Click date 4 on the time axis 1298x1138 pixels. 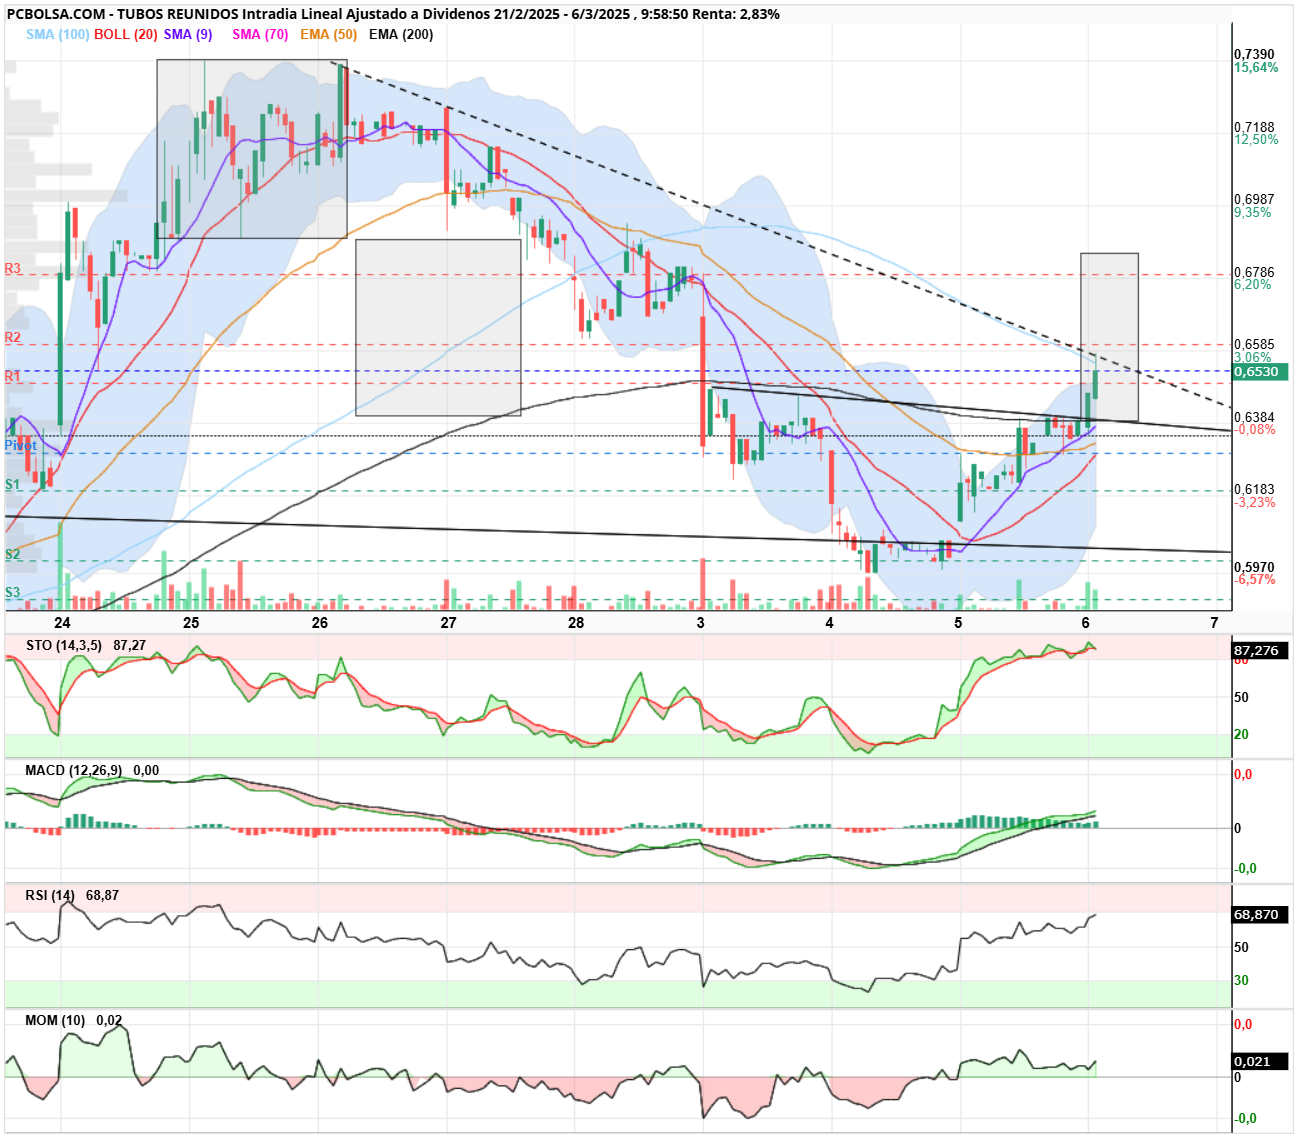tap(830, 623)
